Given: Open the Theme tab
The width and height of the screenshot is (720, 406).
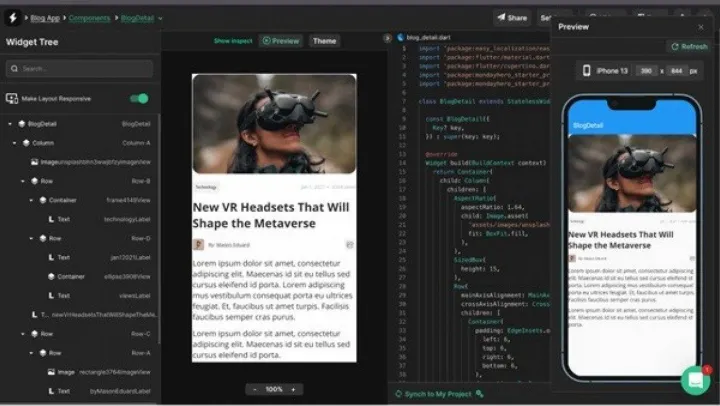Looking at the screenshot, I should (324, 41).
